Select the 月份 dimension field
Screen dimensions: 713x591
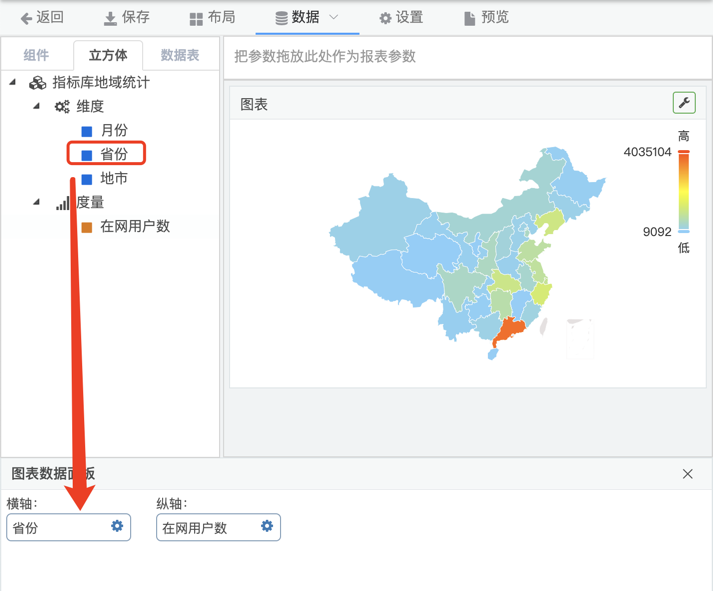(x=114, y=130)
